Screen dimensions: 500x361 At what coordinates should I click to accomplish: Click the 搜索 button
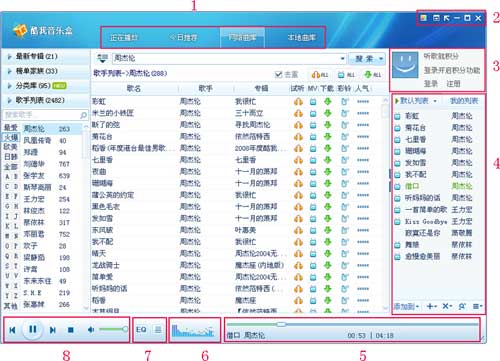pyautogui.click(x=363, y=59)
